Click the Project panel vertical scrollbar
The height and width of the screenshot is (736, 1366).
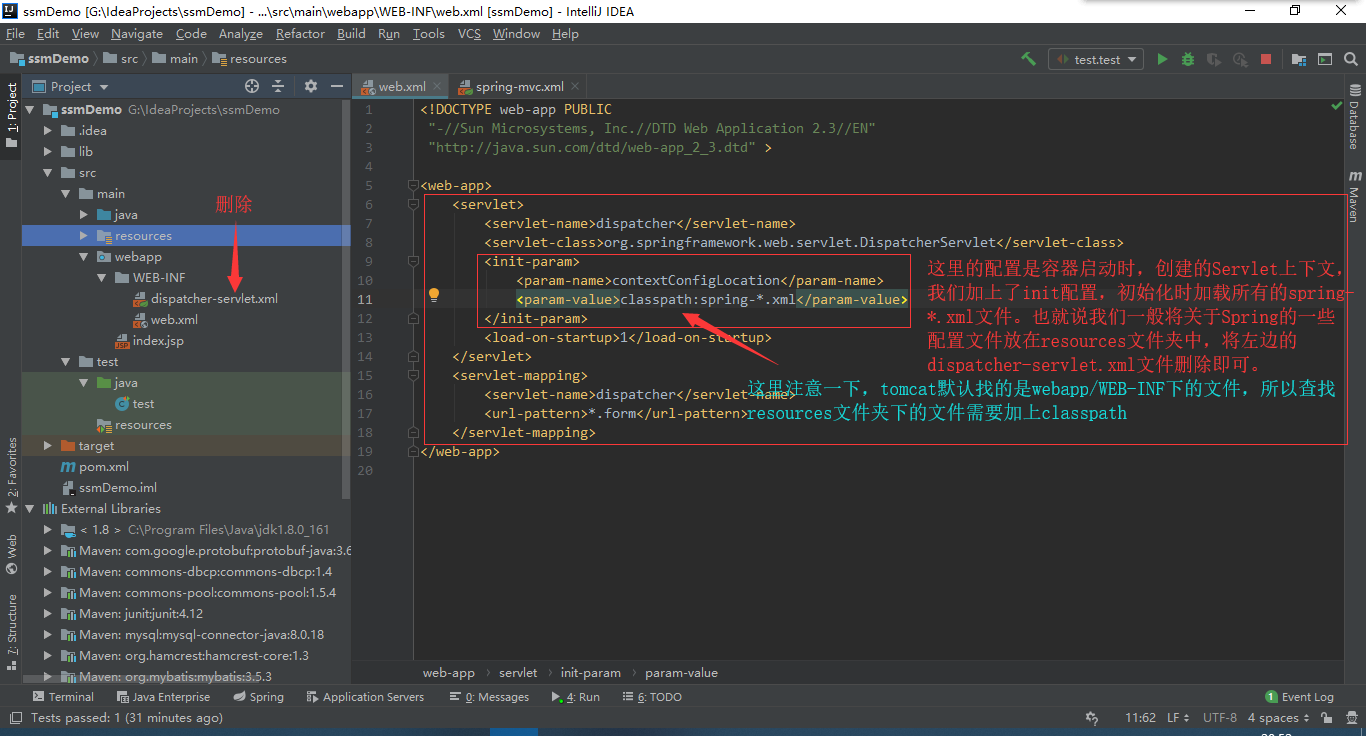(x=346, y=300)
